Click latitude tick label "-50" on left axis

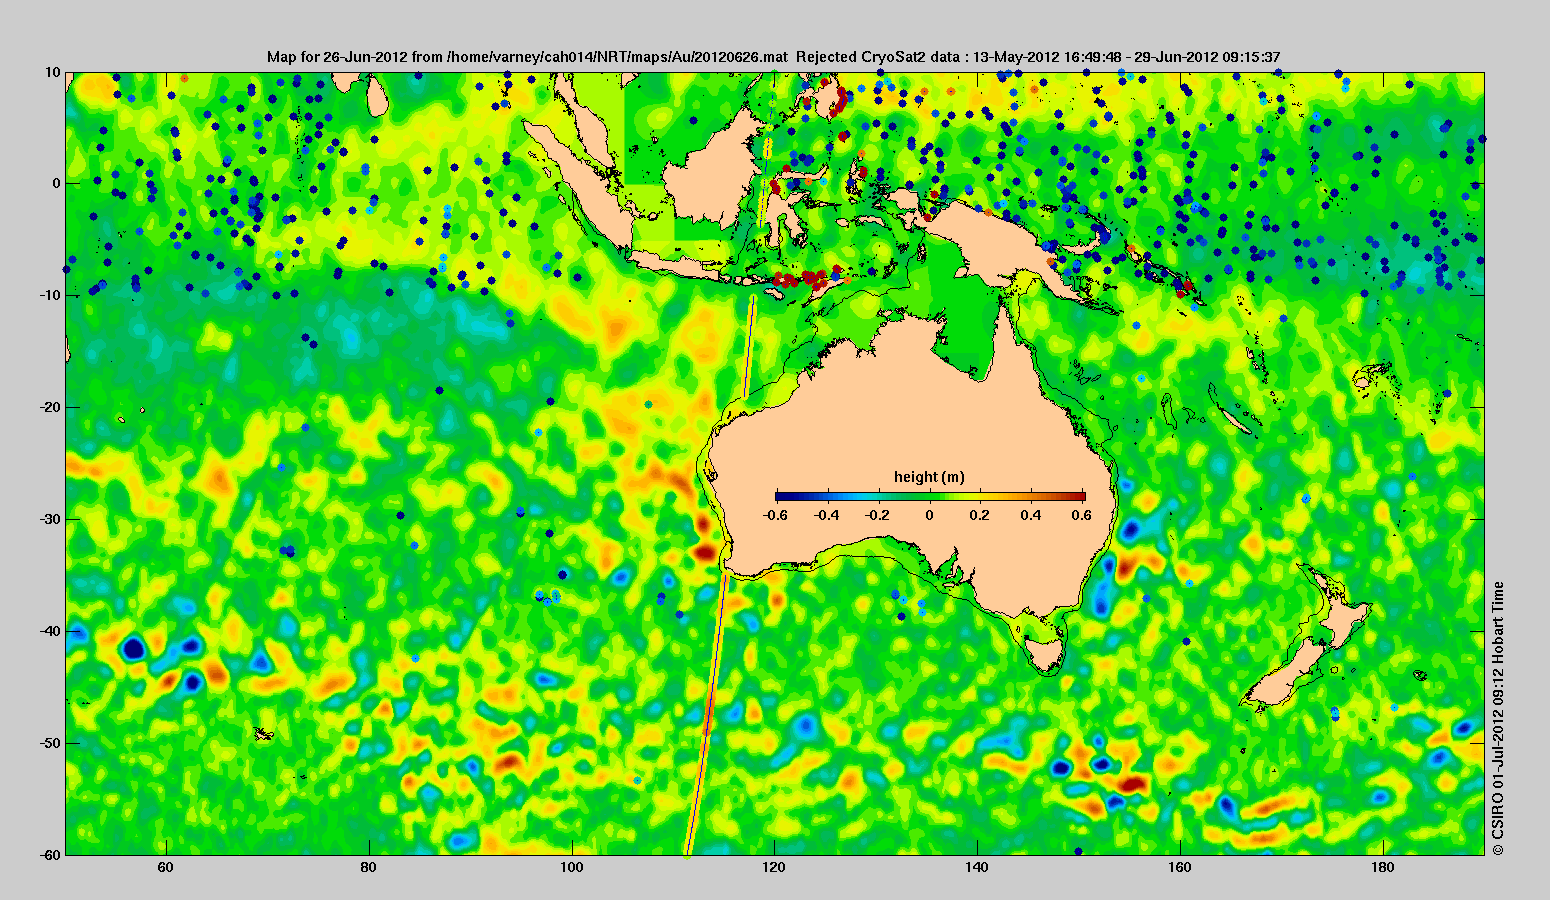(50, 744)
